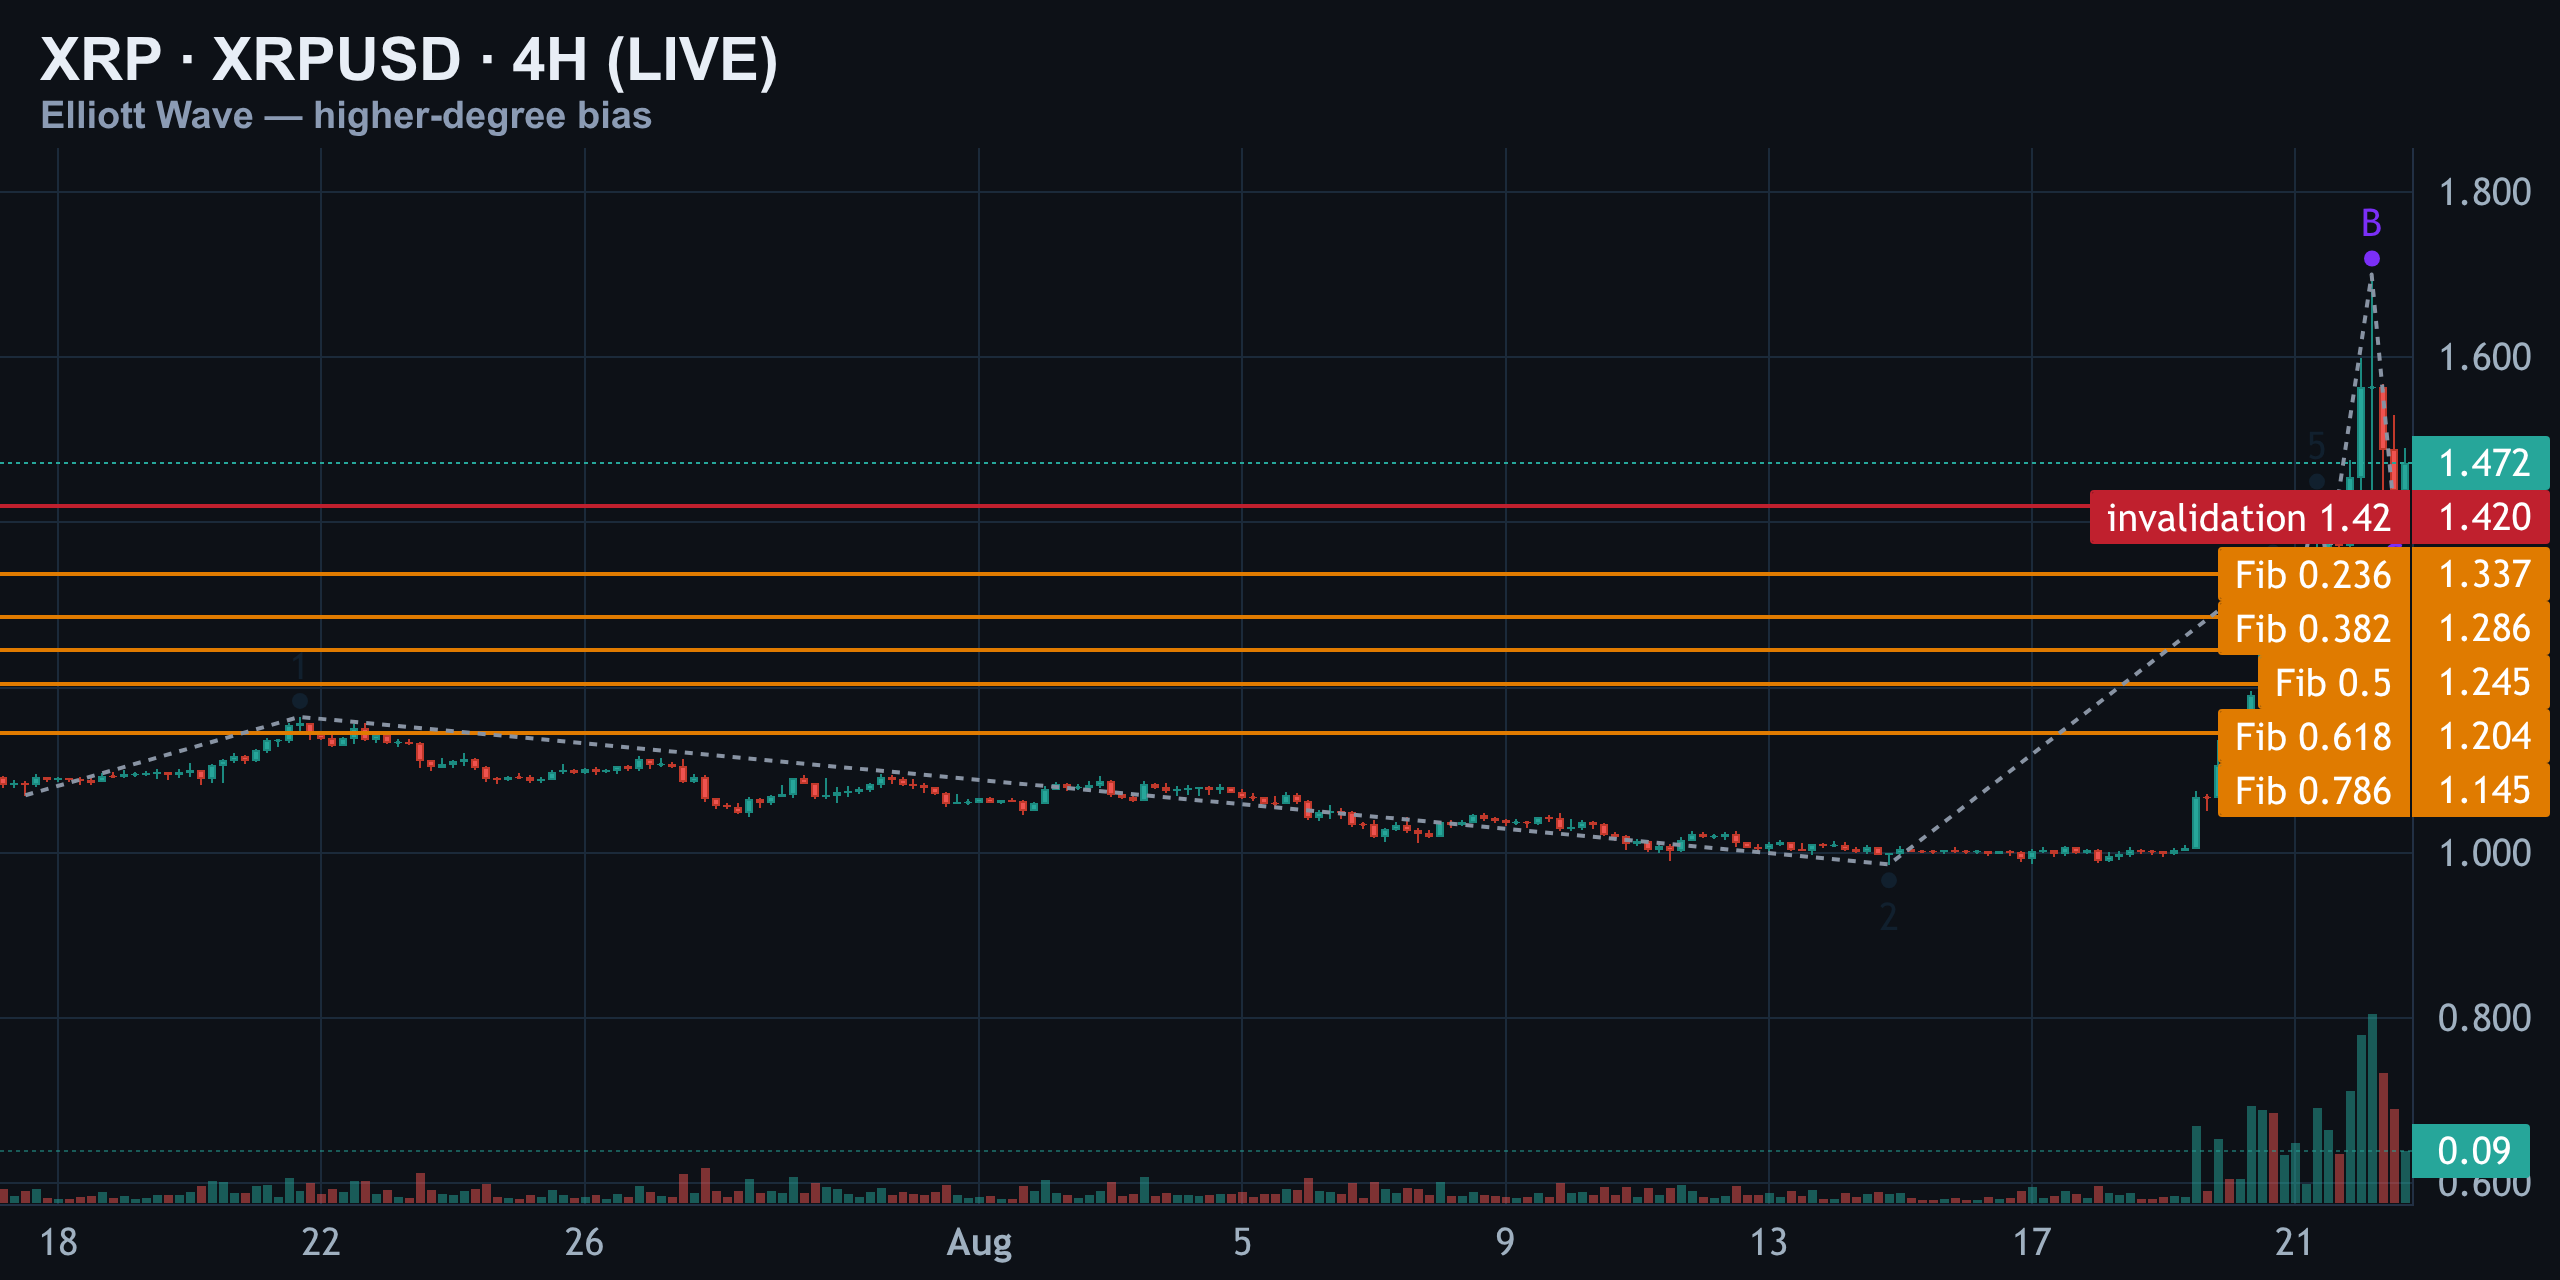2560x1280 pixels.
Task: Click the 1.600 price axis label
Action: pos(2484,357)
